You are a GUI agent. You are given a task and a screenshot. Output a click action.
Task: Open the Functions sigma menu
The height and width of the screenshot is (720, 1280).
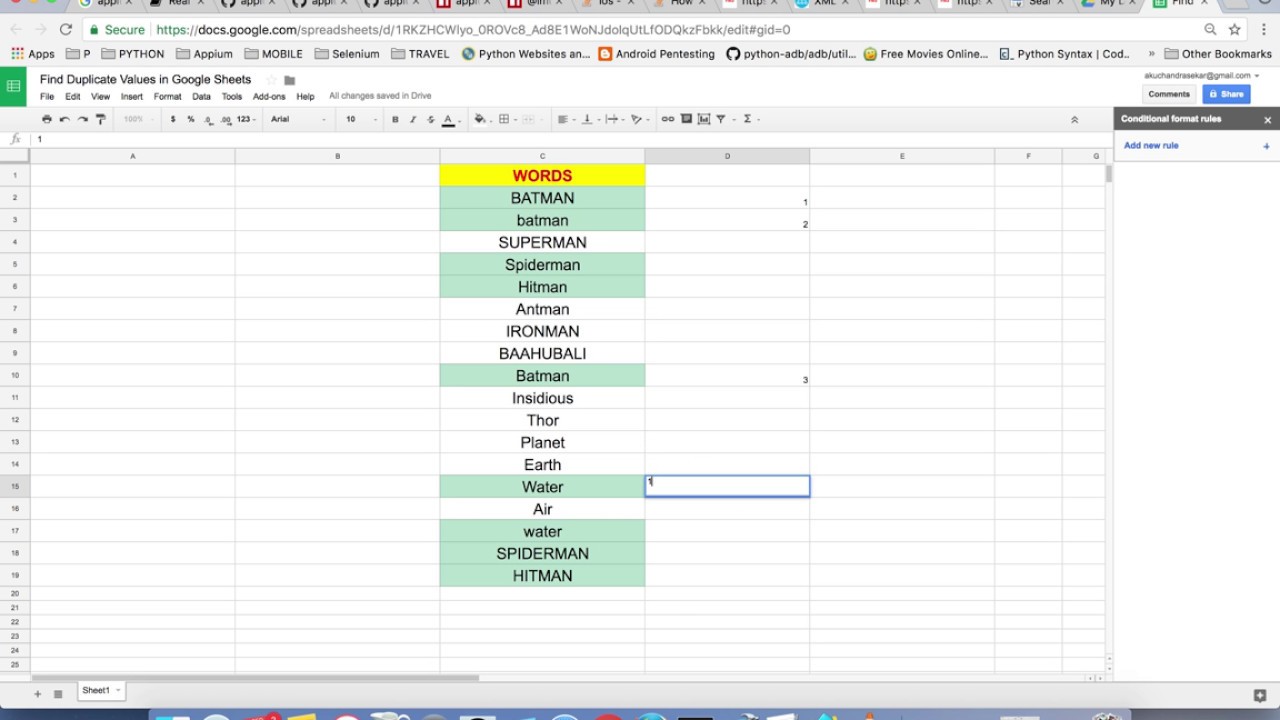pos(749,119)
